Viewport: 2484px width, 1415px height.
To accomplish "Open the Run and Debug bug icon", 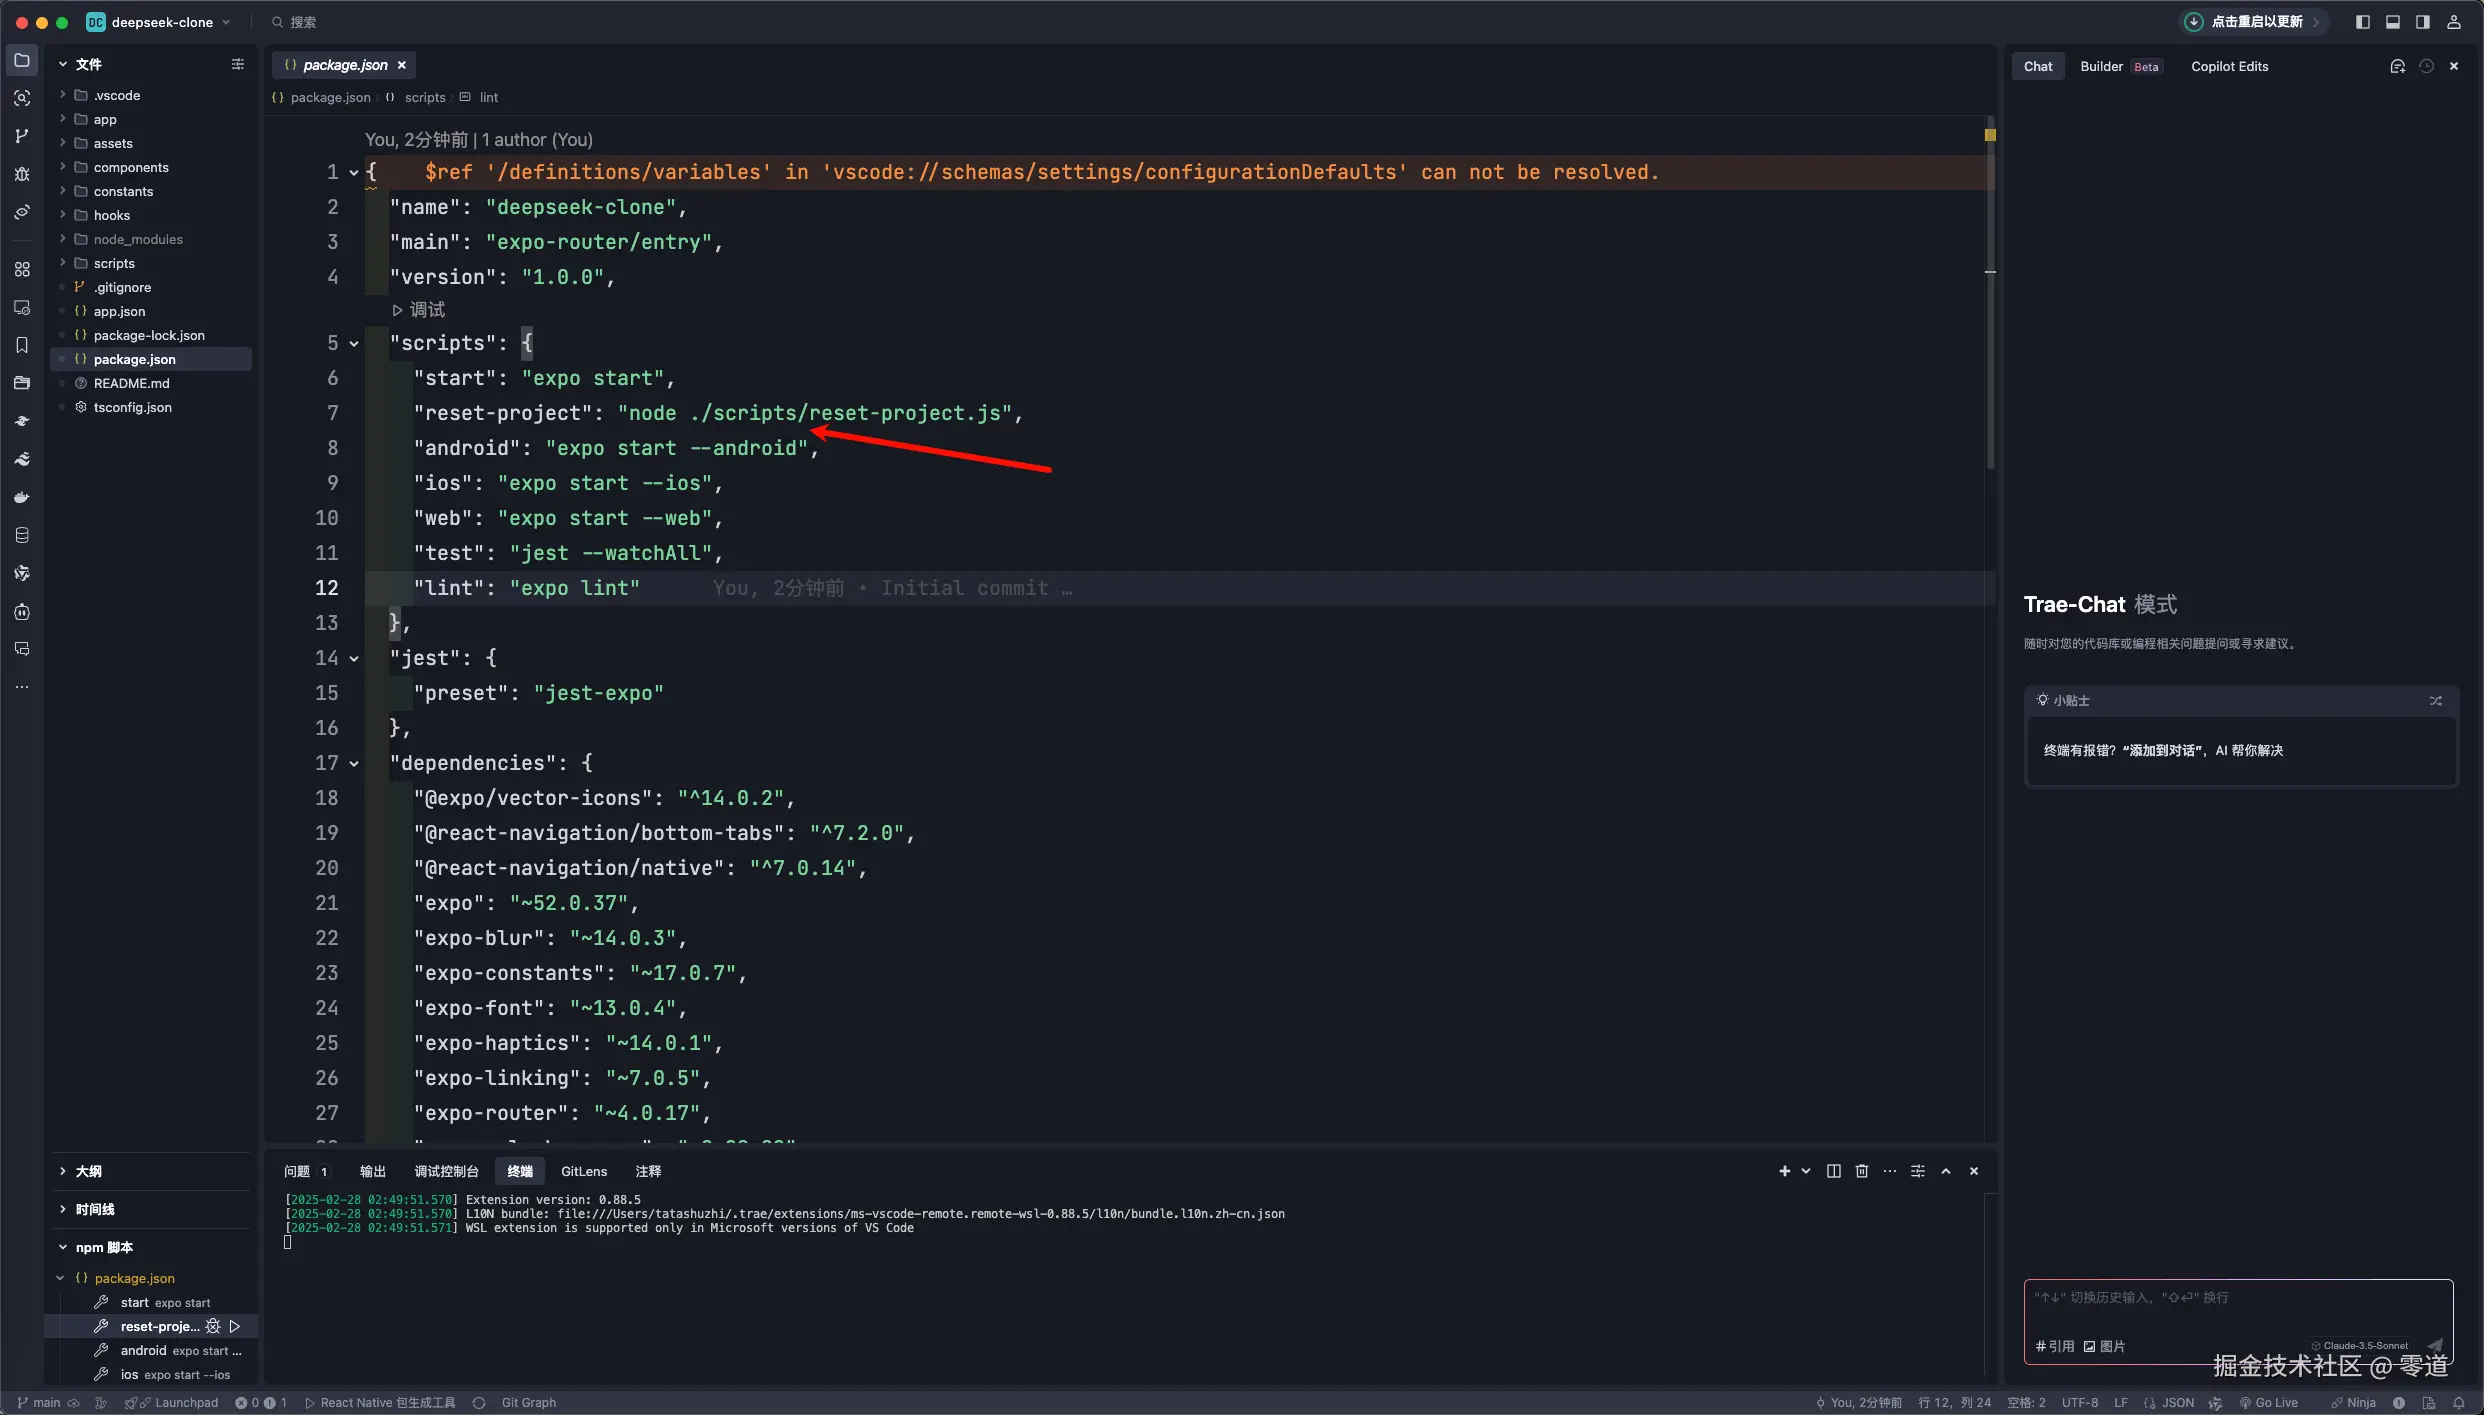I will click(22, 174).
